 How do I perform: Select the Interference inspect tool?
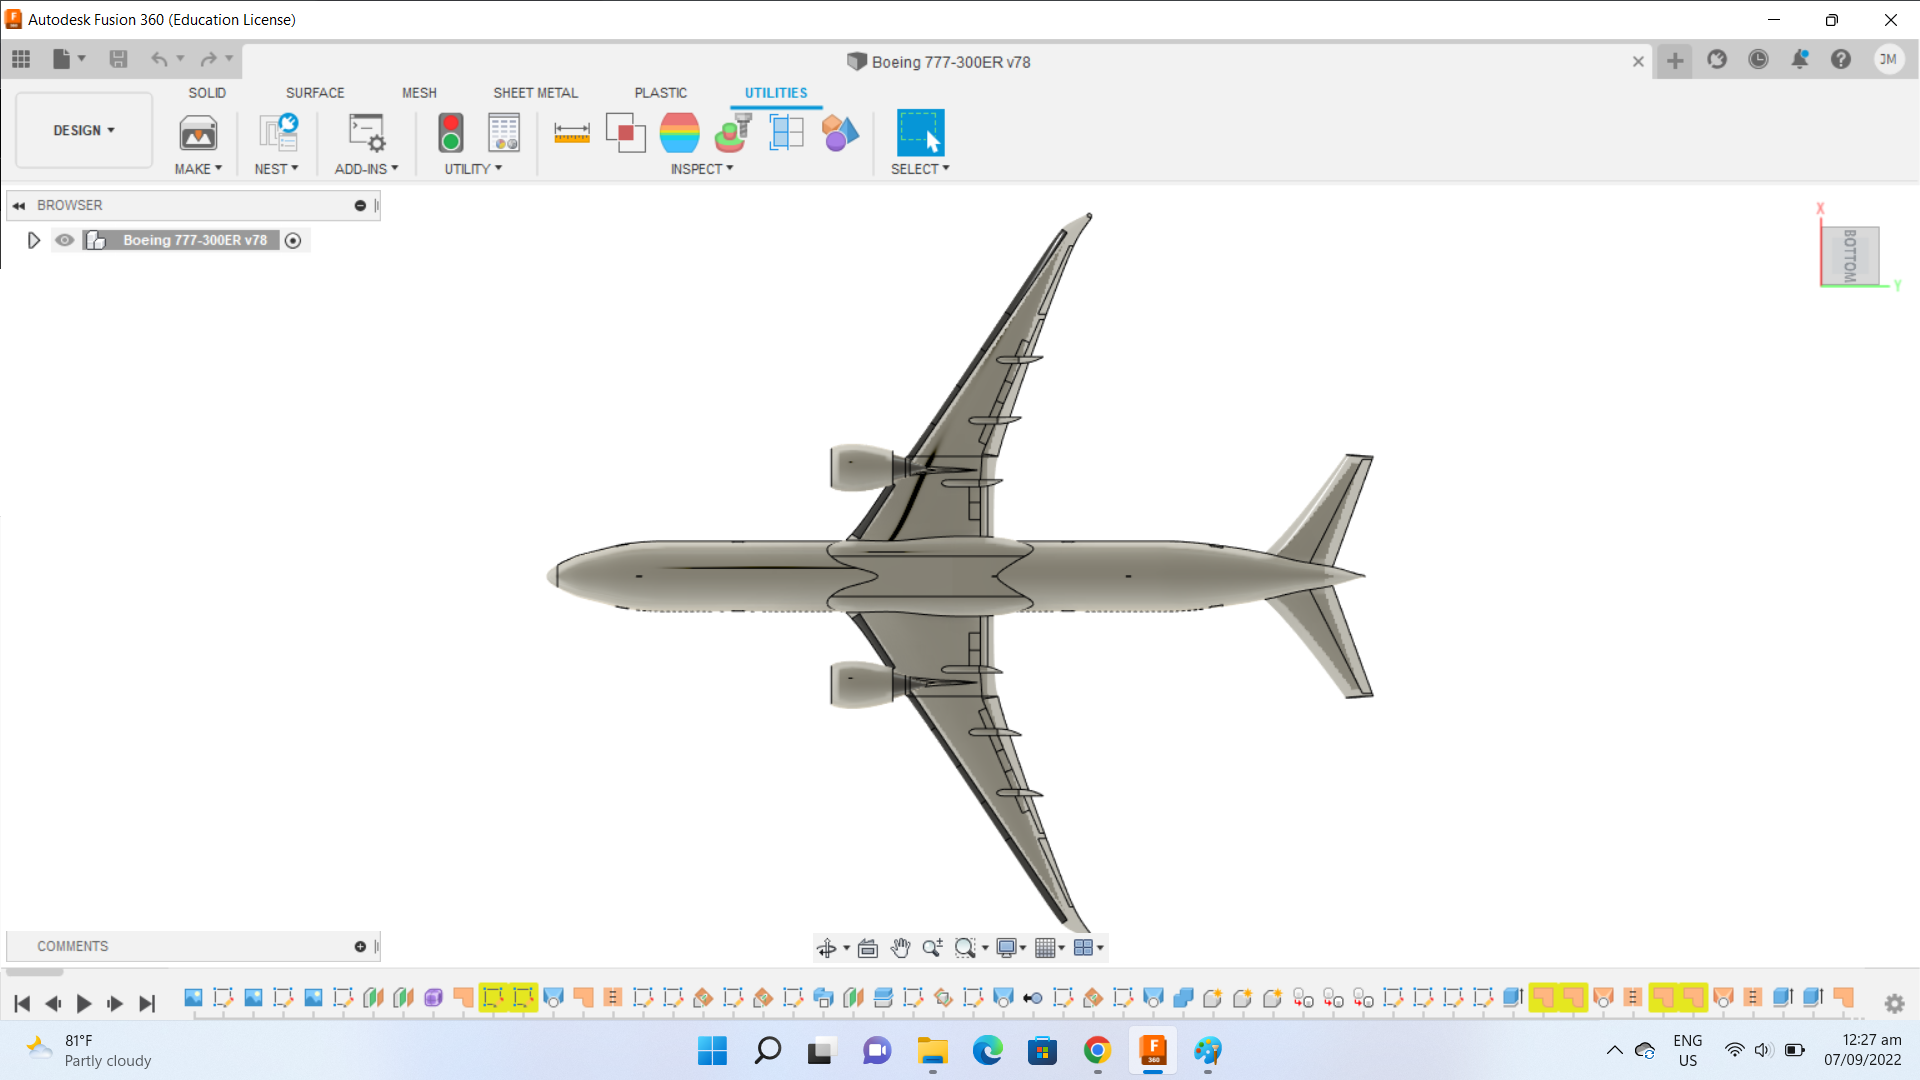[x=626, y=133]
